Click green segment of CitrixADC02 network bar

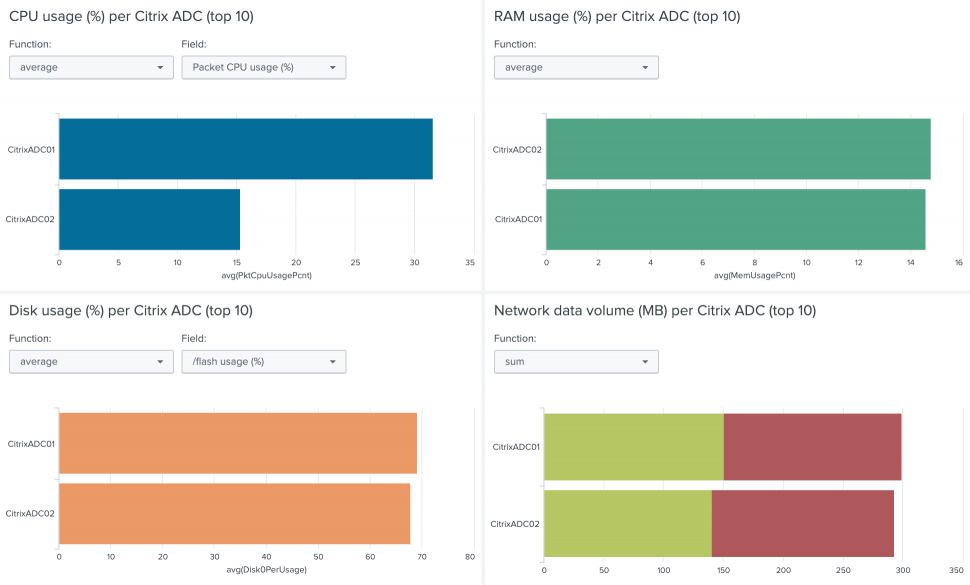point(628,524)
